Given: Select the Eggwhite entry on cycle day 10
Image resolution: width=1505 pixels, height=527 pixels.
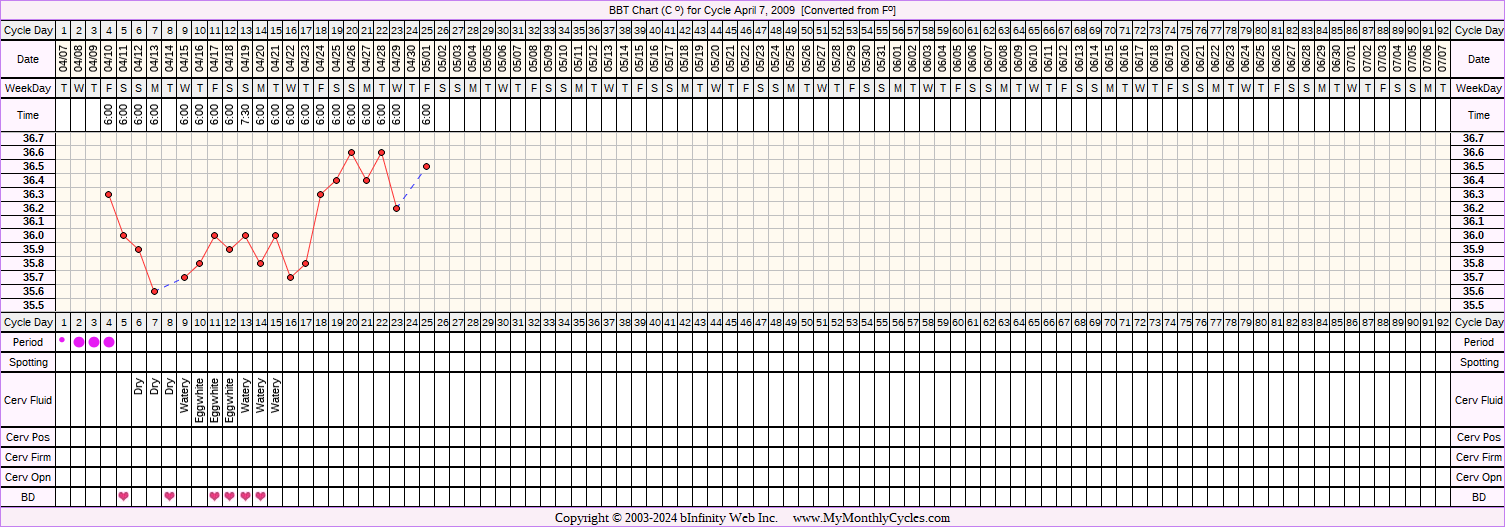Looking at the screenshot, I should 200,400.
